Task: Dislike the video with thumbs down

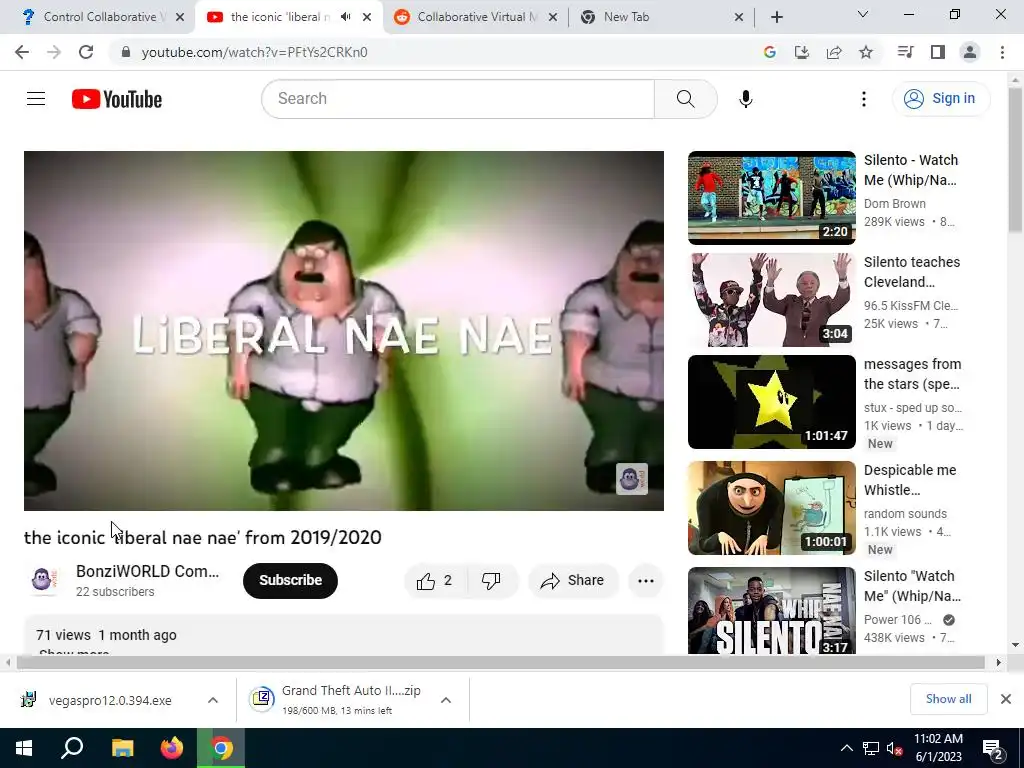Action: [x=491, y=581]
